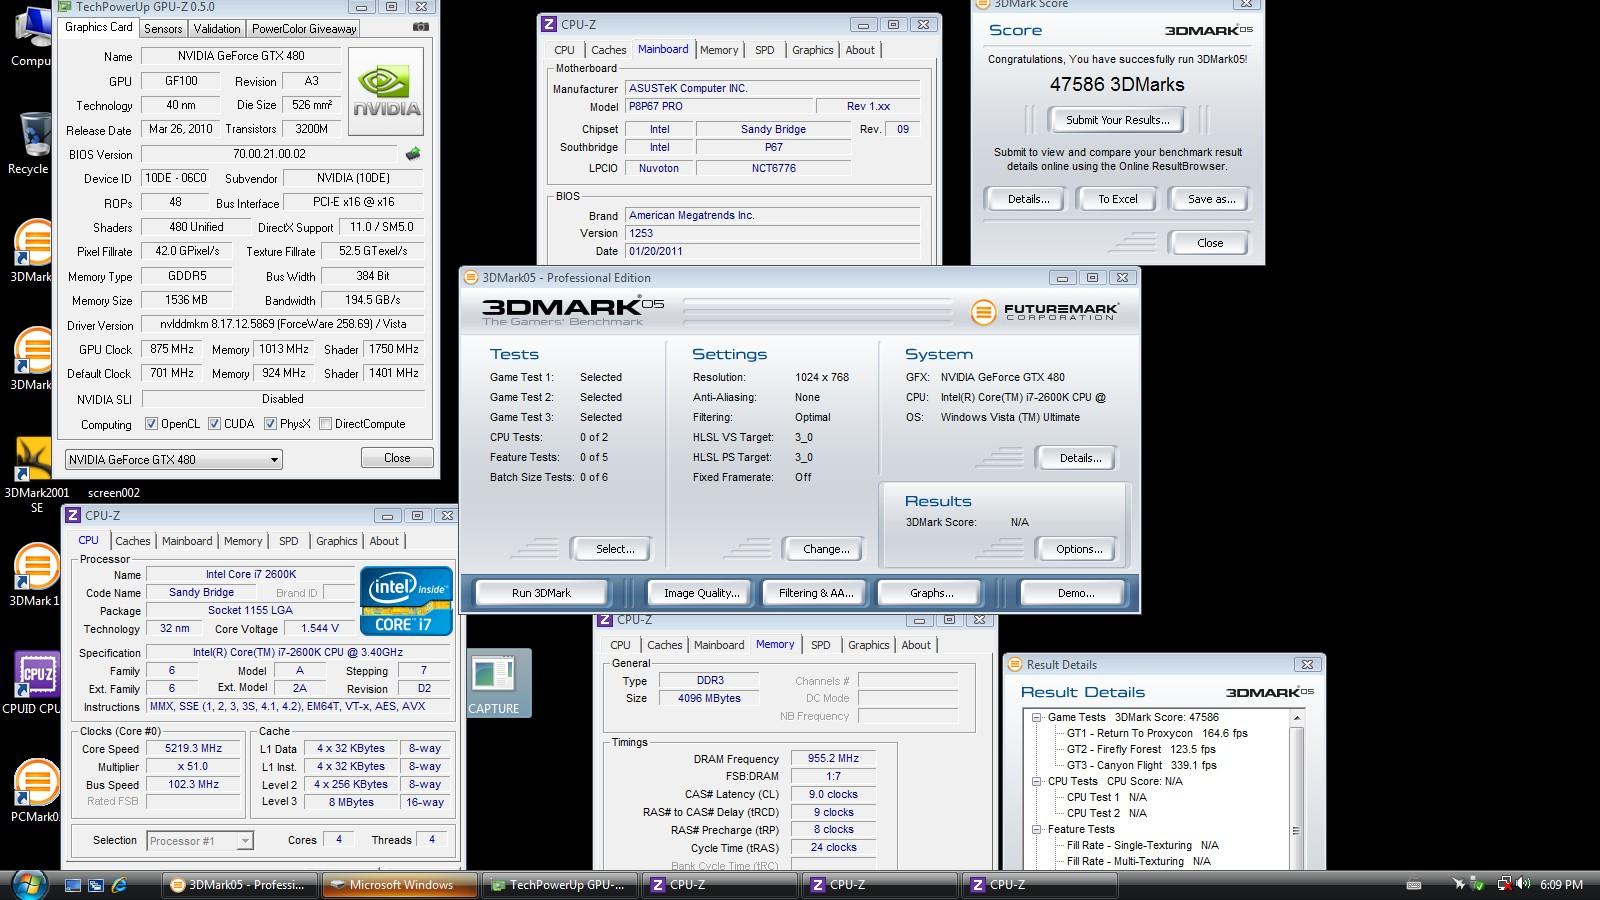Click the Filtering & AA button

coord(816,593)
